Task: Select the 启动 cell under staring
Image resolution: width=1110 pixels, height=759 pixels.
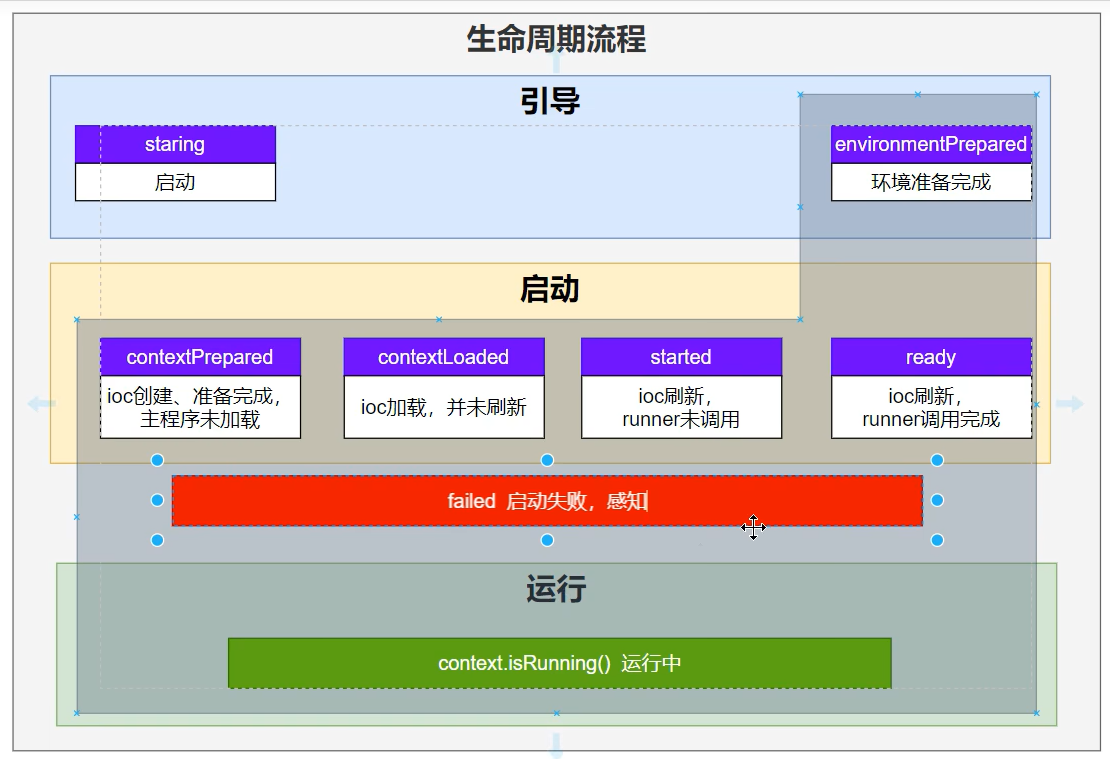Action: (176, 182)
